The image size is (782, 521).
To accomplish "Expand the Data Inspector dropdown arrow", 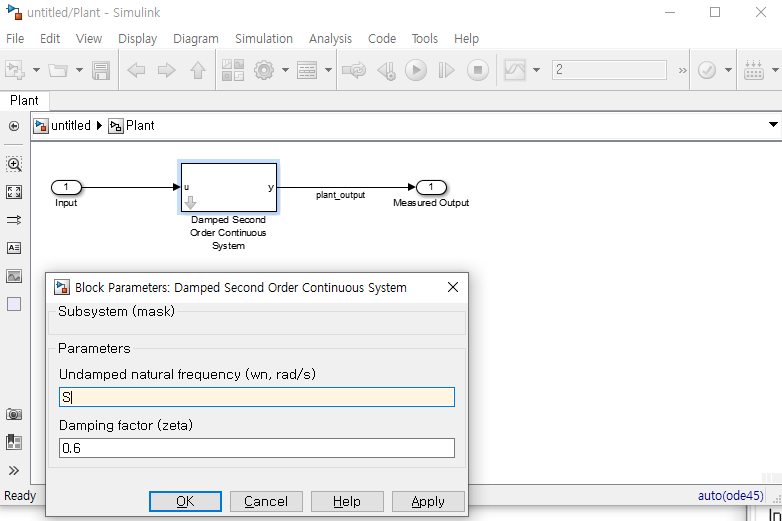I will click(537, 70).
